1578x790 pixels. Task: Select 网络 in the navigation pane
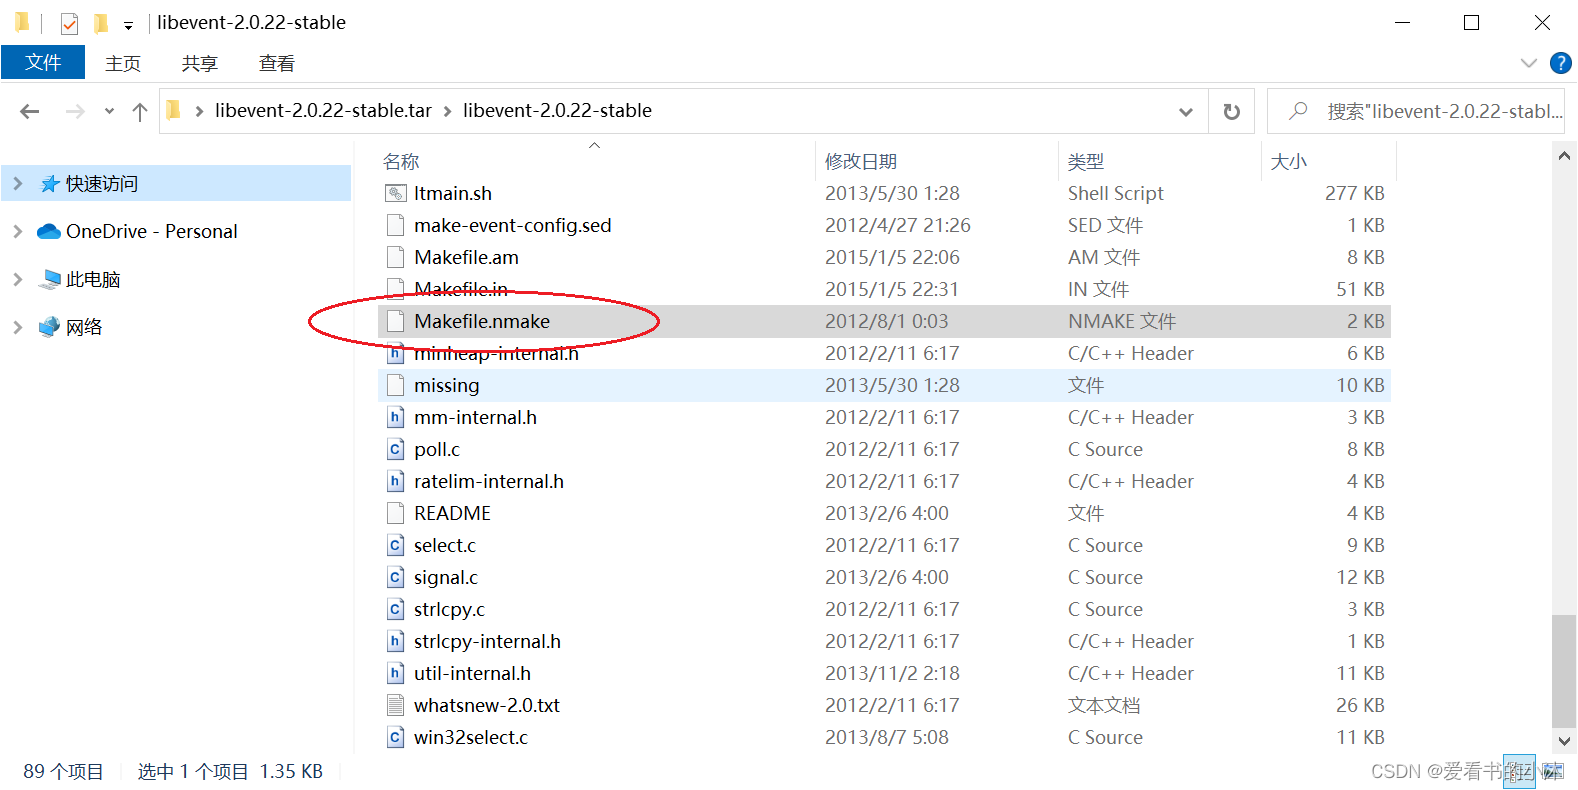point(83,327)
